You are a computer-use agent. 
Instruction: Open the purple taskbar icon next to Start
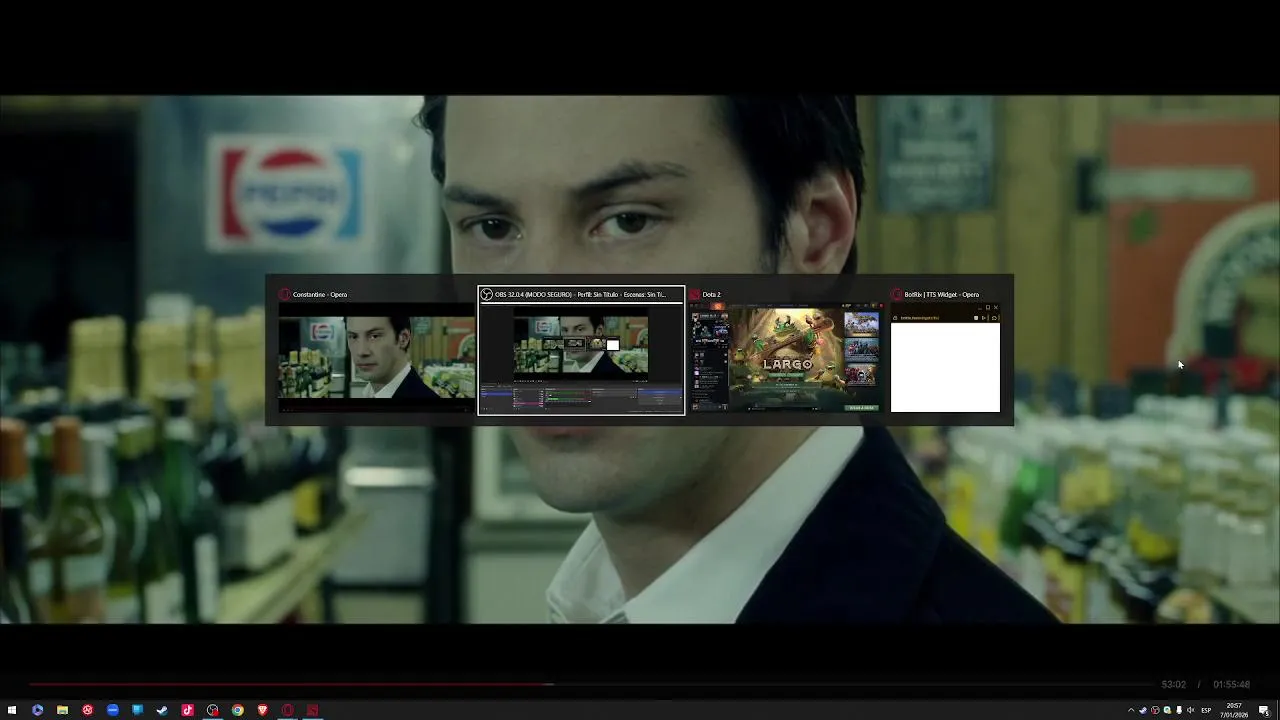[x=37, y=710]
